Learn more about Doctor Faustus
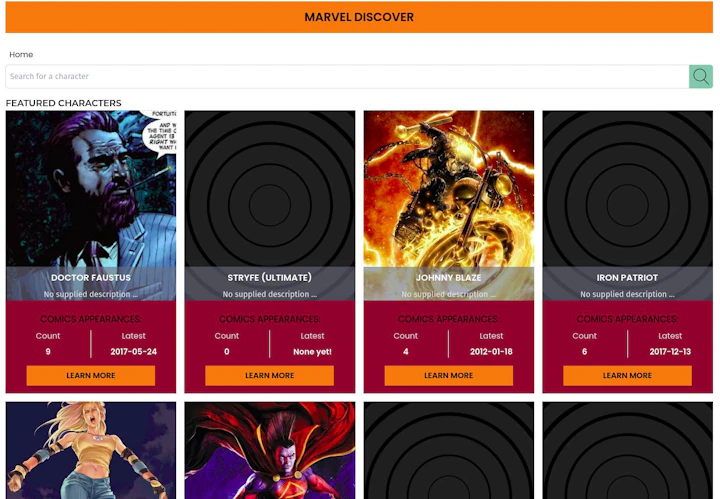 91,376
